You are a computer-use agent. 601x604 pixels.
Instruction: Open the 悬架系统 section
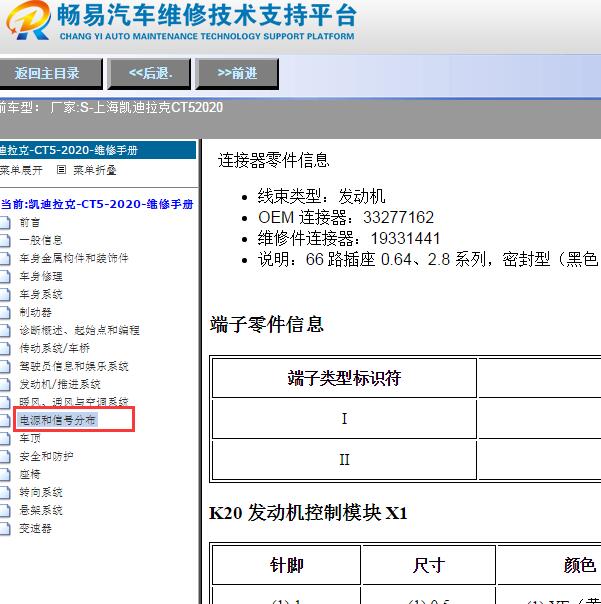pos(41,510)
